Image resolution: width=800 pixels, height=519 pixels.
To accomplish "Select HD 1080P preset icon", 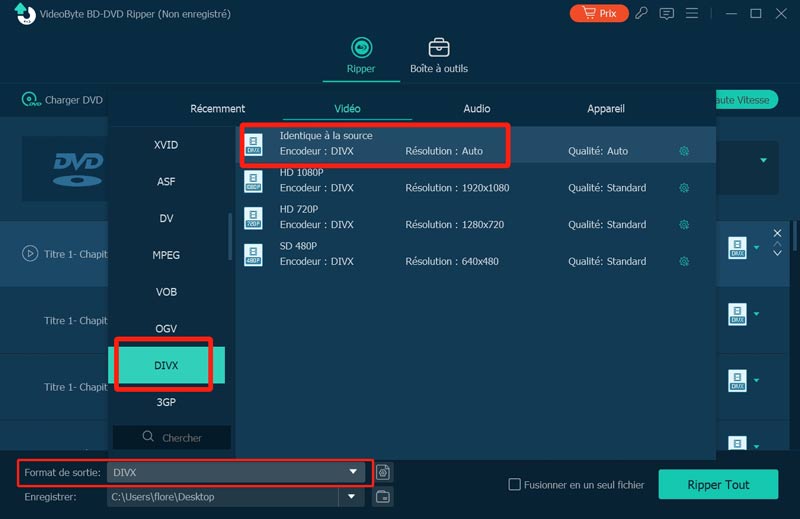I will coord(254,181).
